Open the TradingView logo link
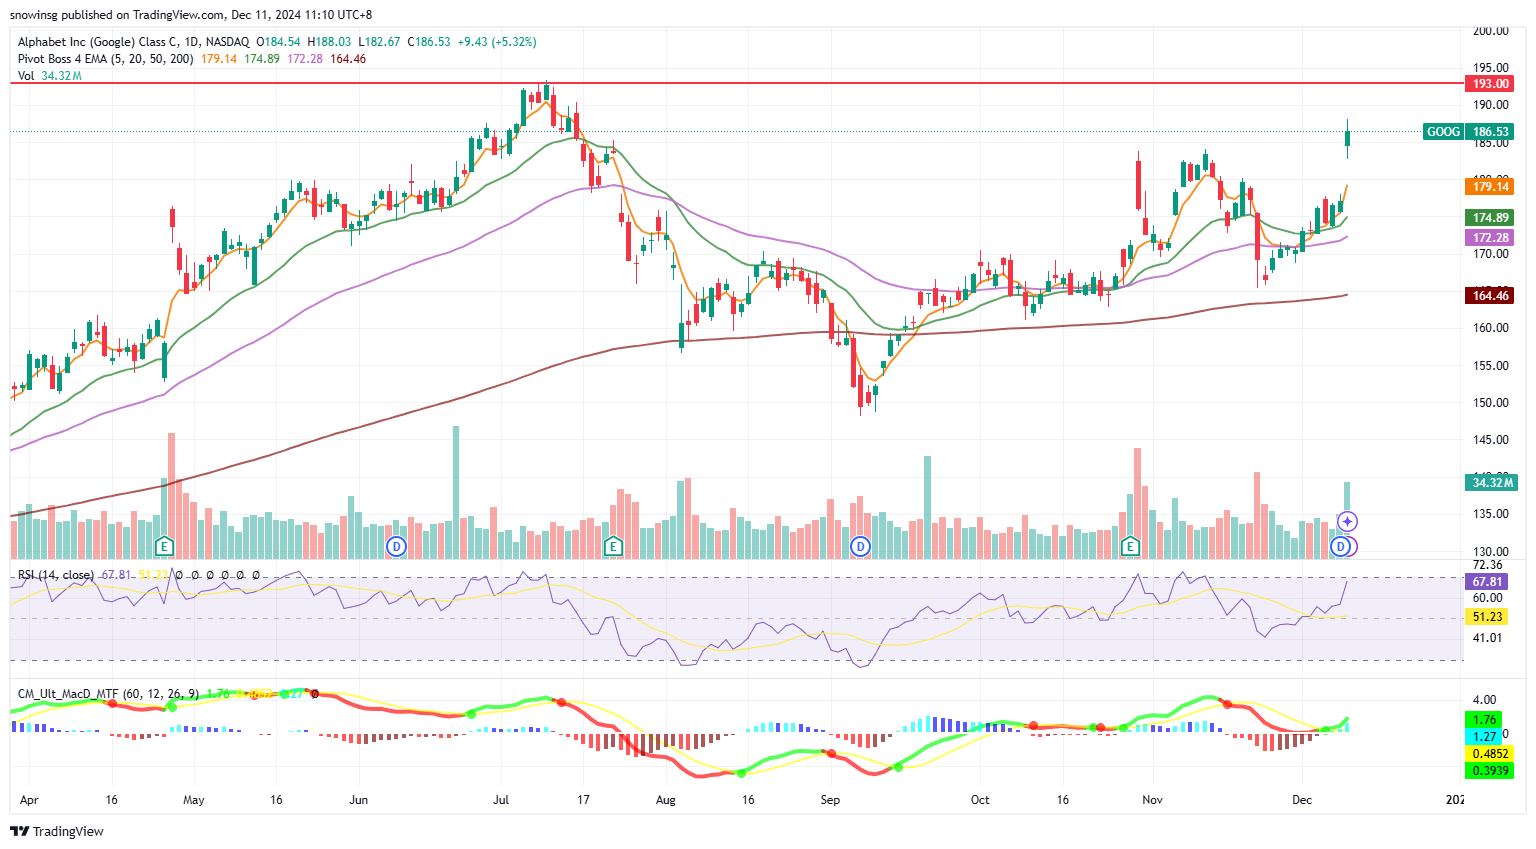This screenshot has height=849, width=1536. [x=57, y=831]
